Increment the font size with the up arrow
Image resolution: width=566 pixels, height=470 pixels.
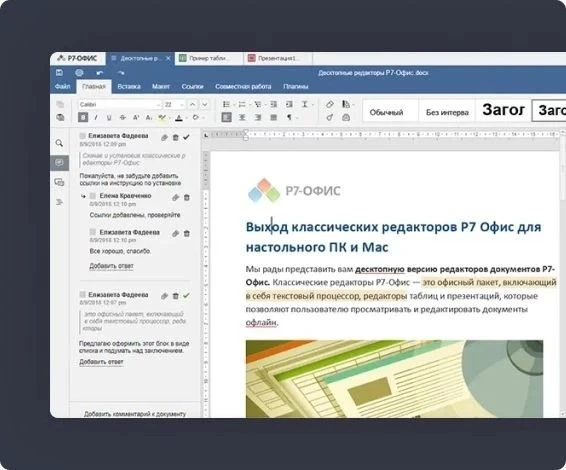(x=192, y=104)
